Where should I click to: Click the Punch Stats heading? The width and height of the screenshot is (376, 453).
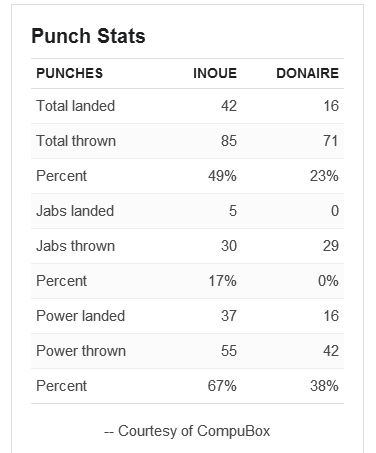coord(88,36)
